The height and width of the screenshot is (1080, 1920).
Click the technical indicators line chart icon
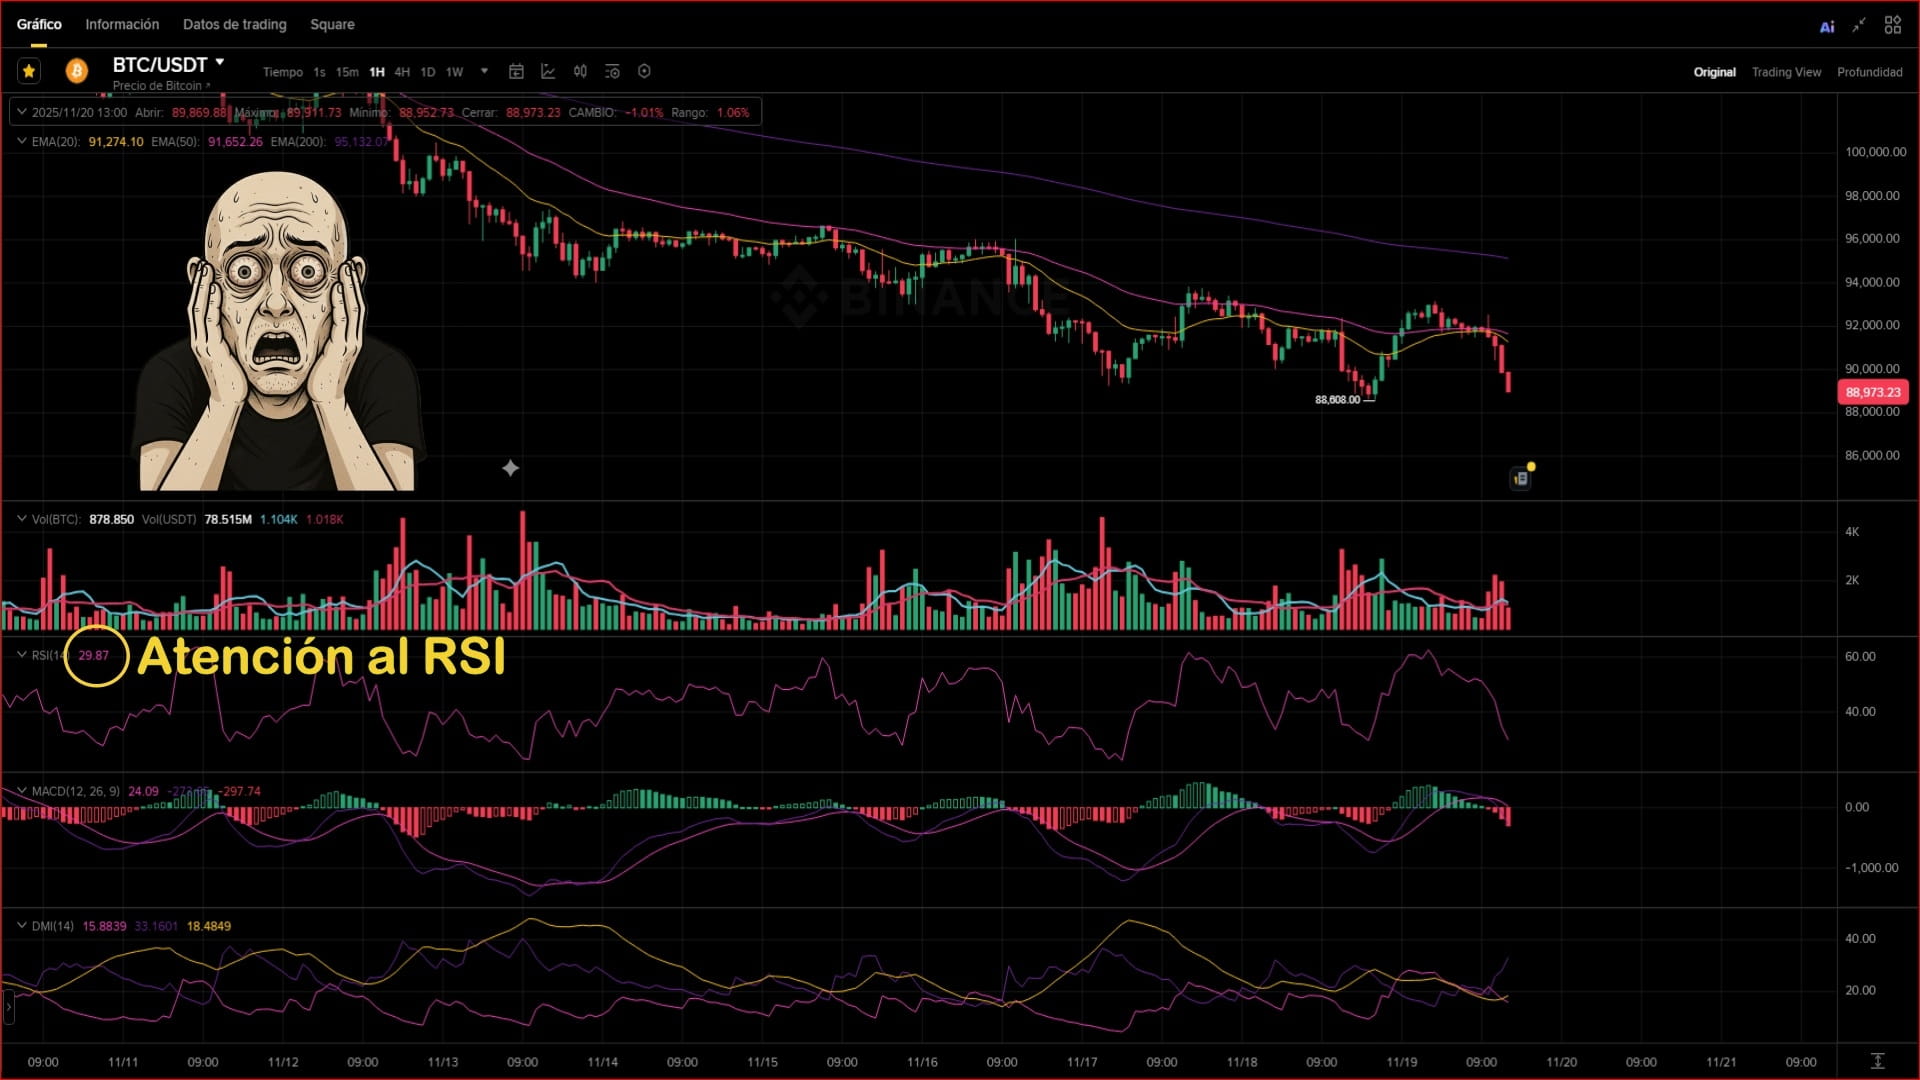548,71
